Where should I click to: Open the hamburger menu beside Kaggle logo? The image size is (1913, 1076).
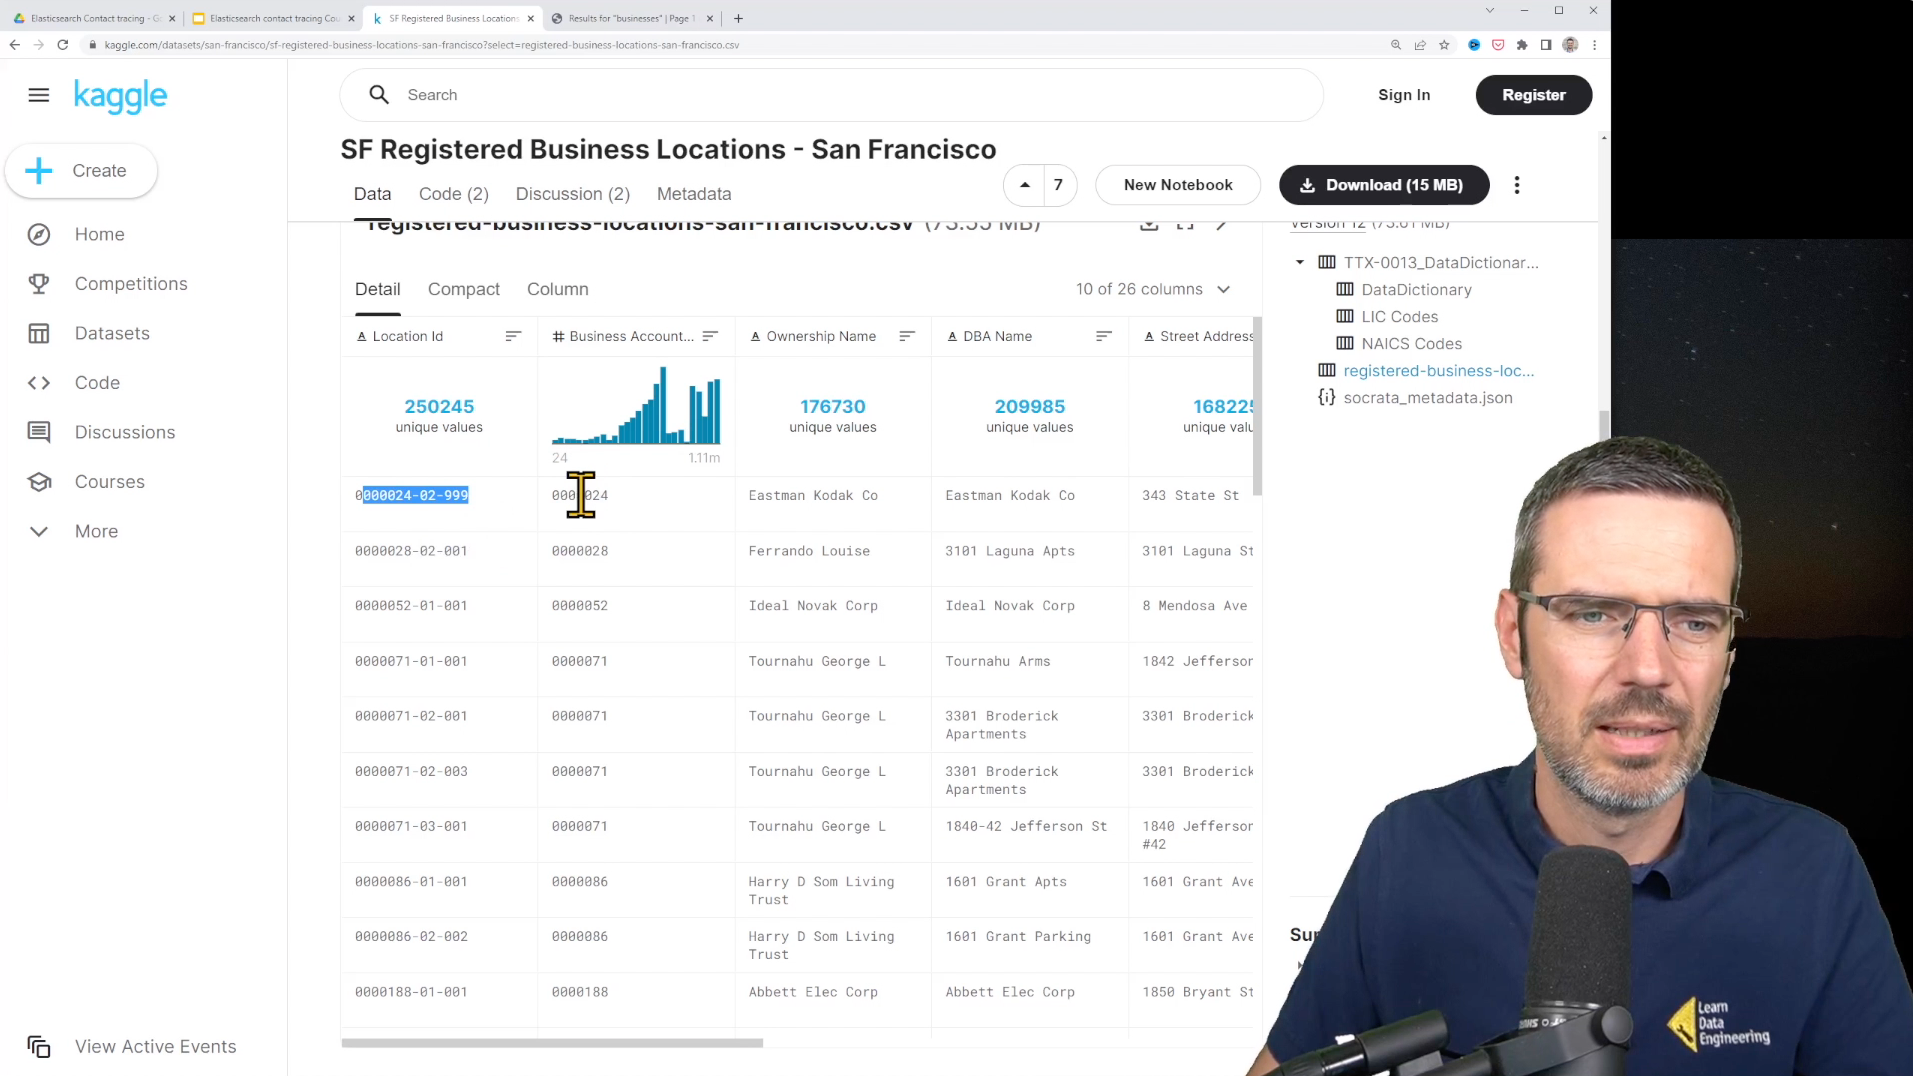point(39,95)
